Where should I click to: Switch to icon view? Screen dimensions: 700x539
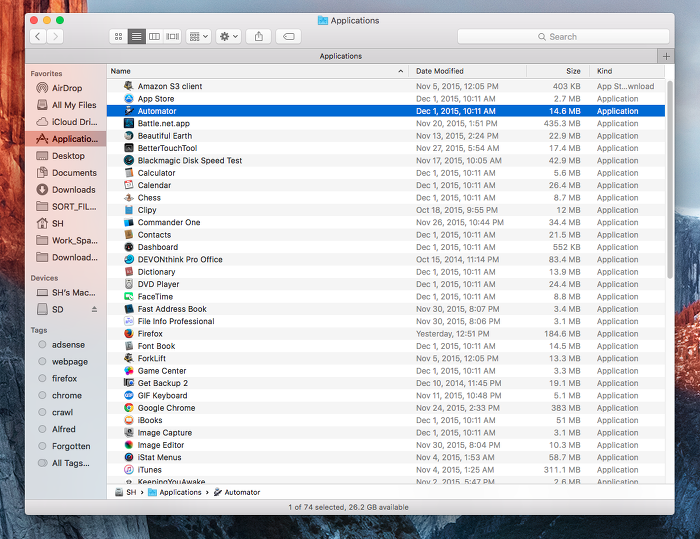(x=118, y=37)
